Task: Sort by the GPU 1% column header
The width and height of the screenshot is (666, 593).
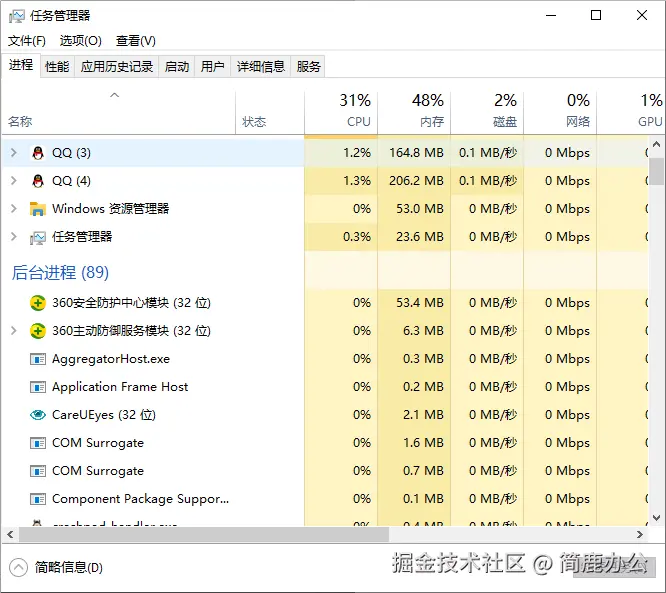Action: [x=631, y=113]
